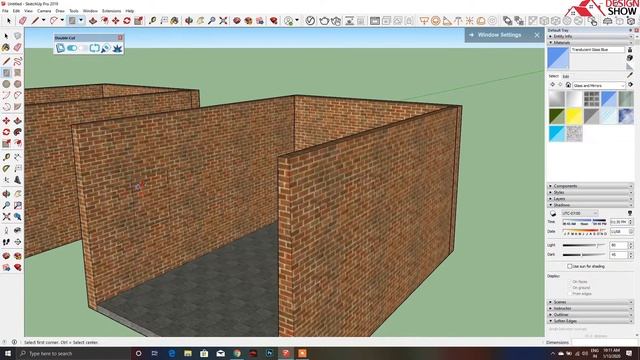
Task: Click the blue spiky icon in Double Cut toolbar
Action: (x=117, y=48)
